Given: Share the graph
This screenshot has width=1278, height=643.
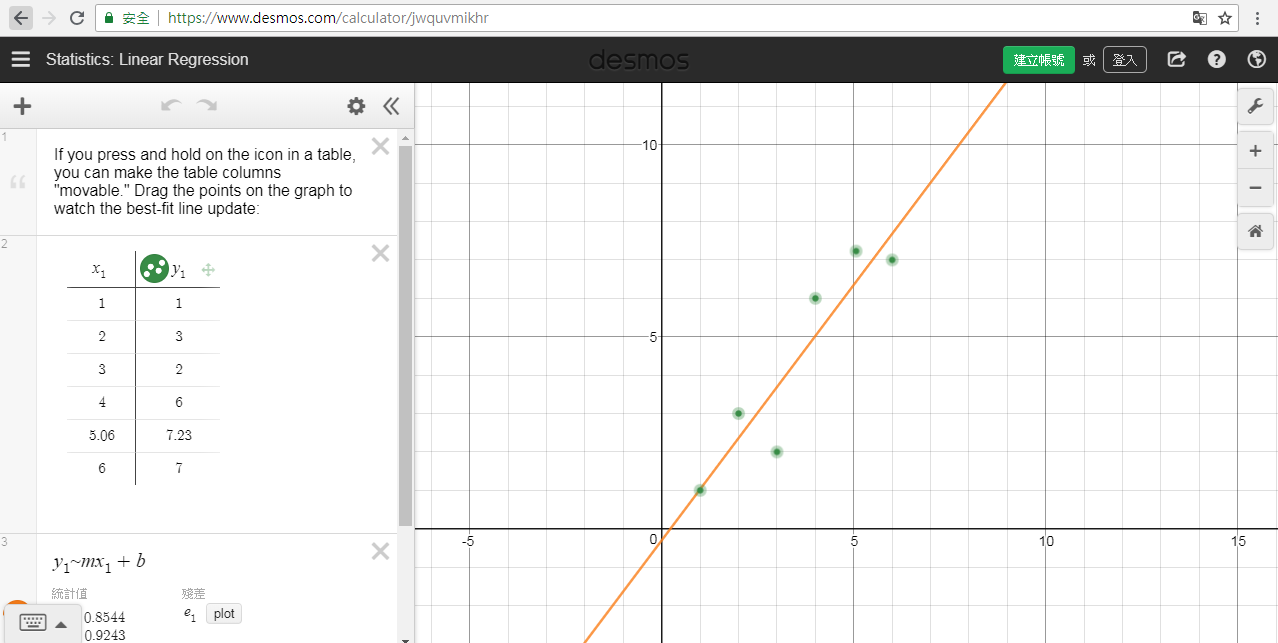Looking at the screenshot, I should (x=1177, y=60).
